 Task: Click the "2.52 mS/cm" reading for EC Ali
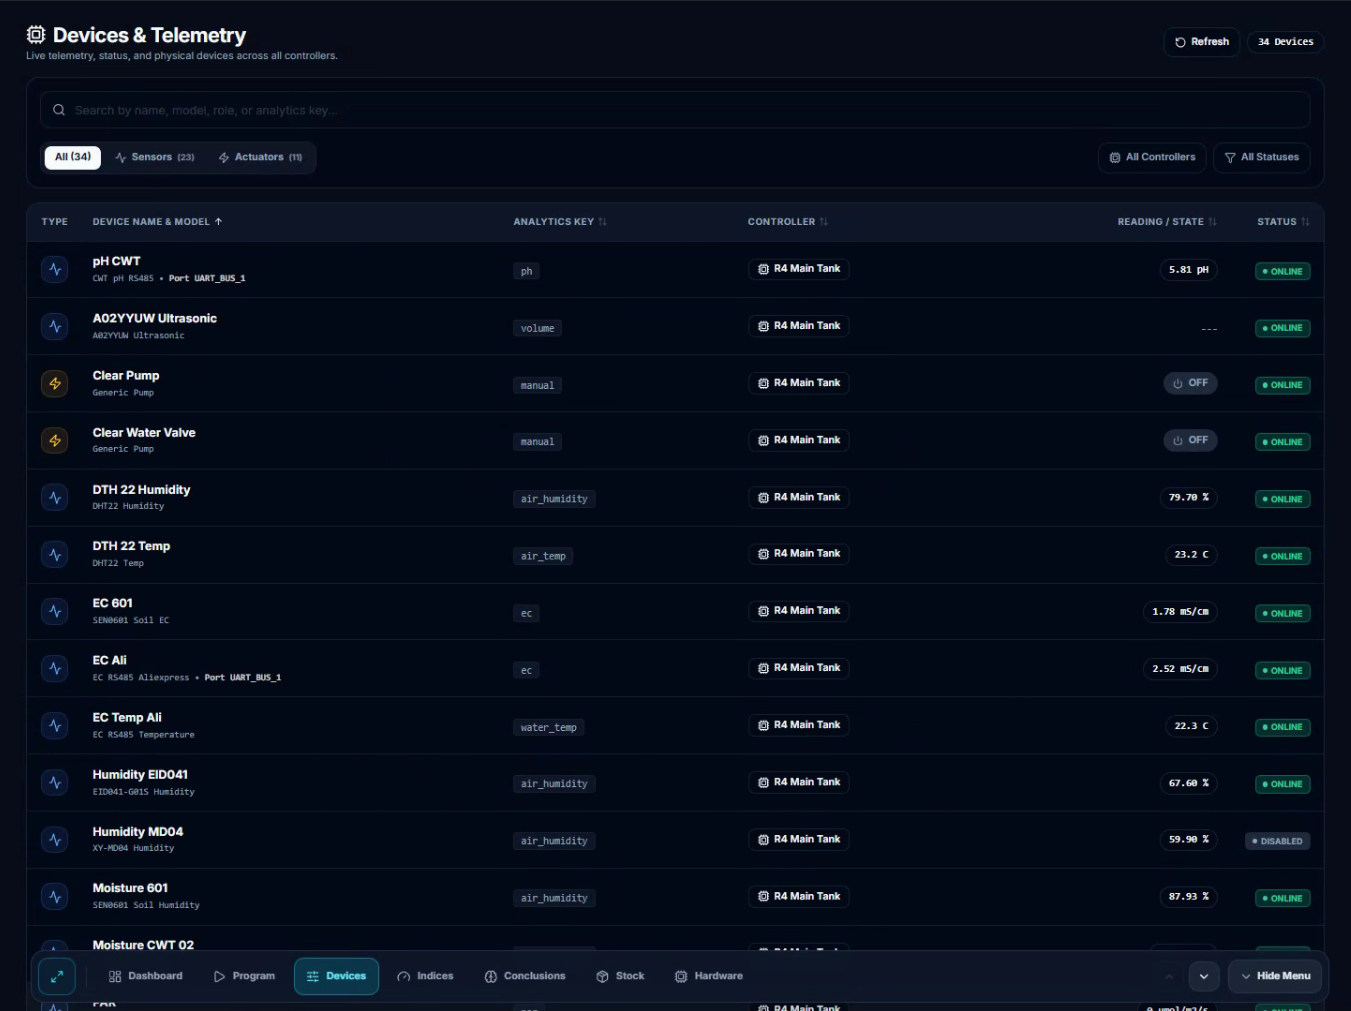1180,669
